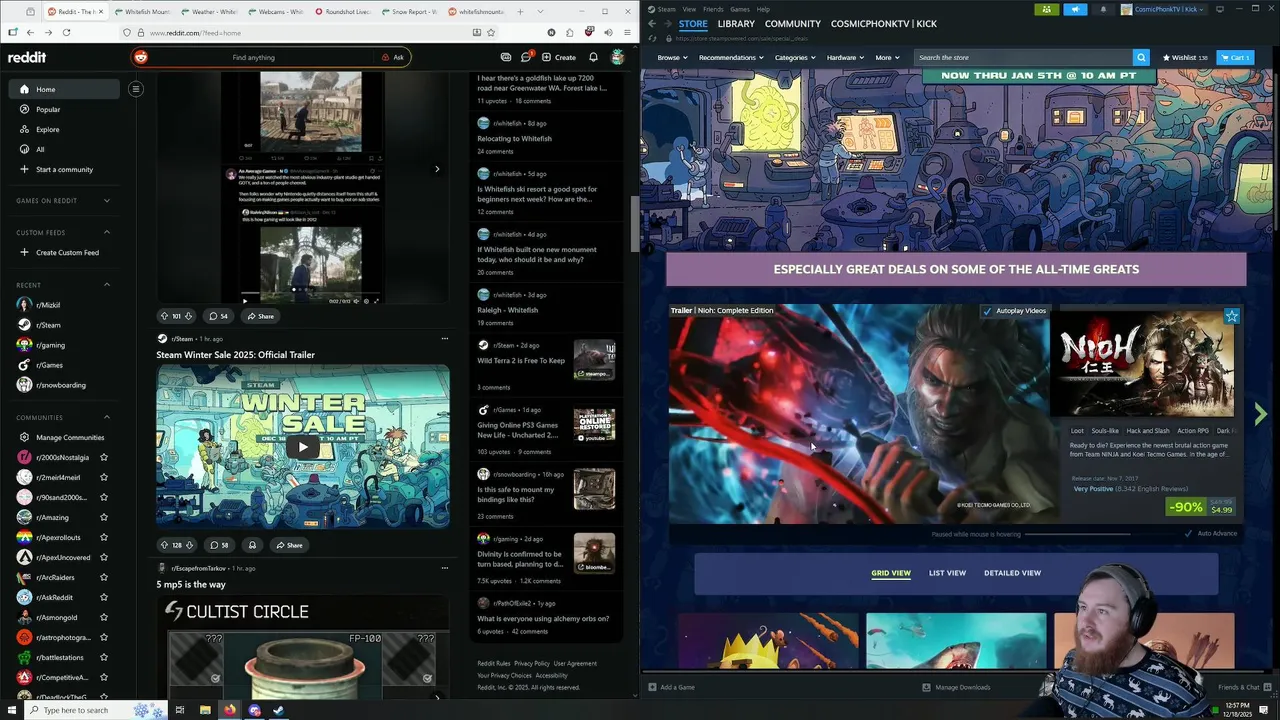The image size is (1280, 720).
Task: Switch to List View on Steam sale
Action: tap(947, 573)
